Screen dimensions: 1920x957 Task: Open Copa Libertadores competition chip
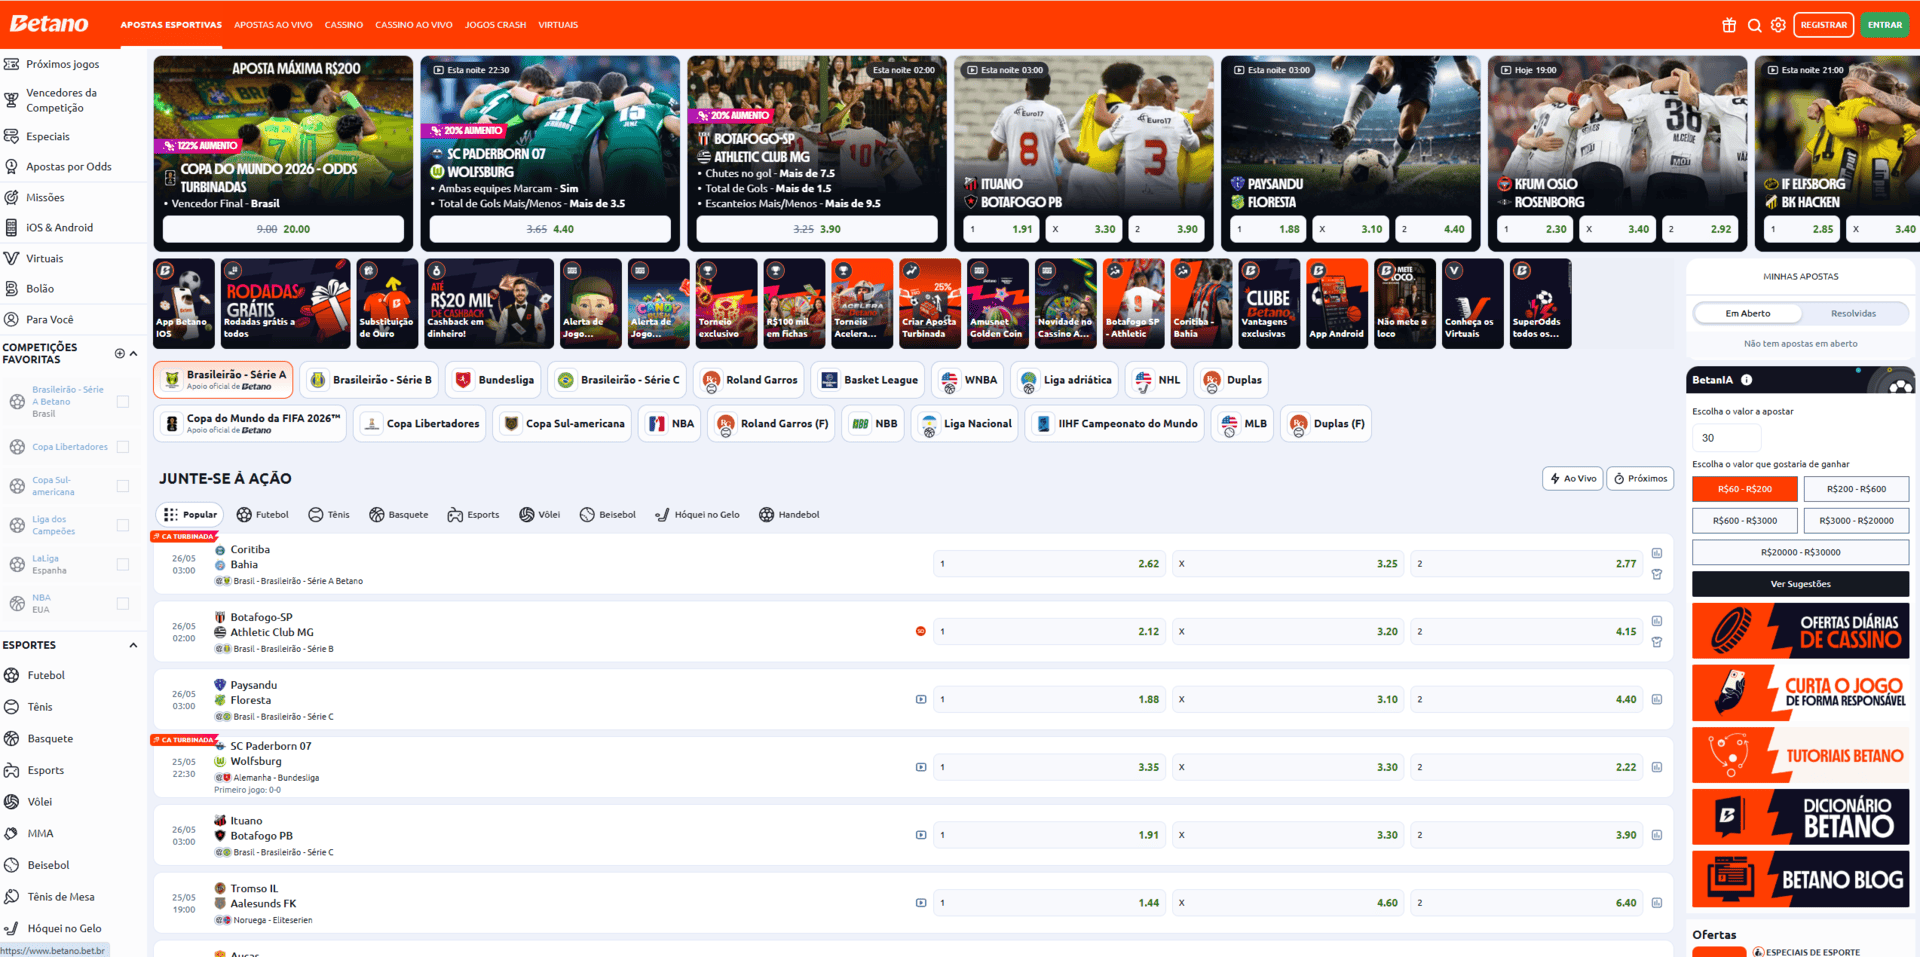click(x=420, y=424)
